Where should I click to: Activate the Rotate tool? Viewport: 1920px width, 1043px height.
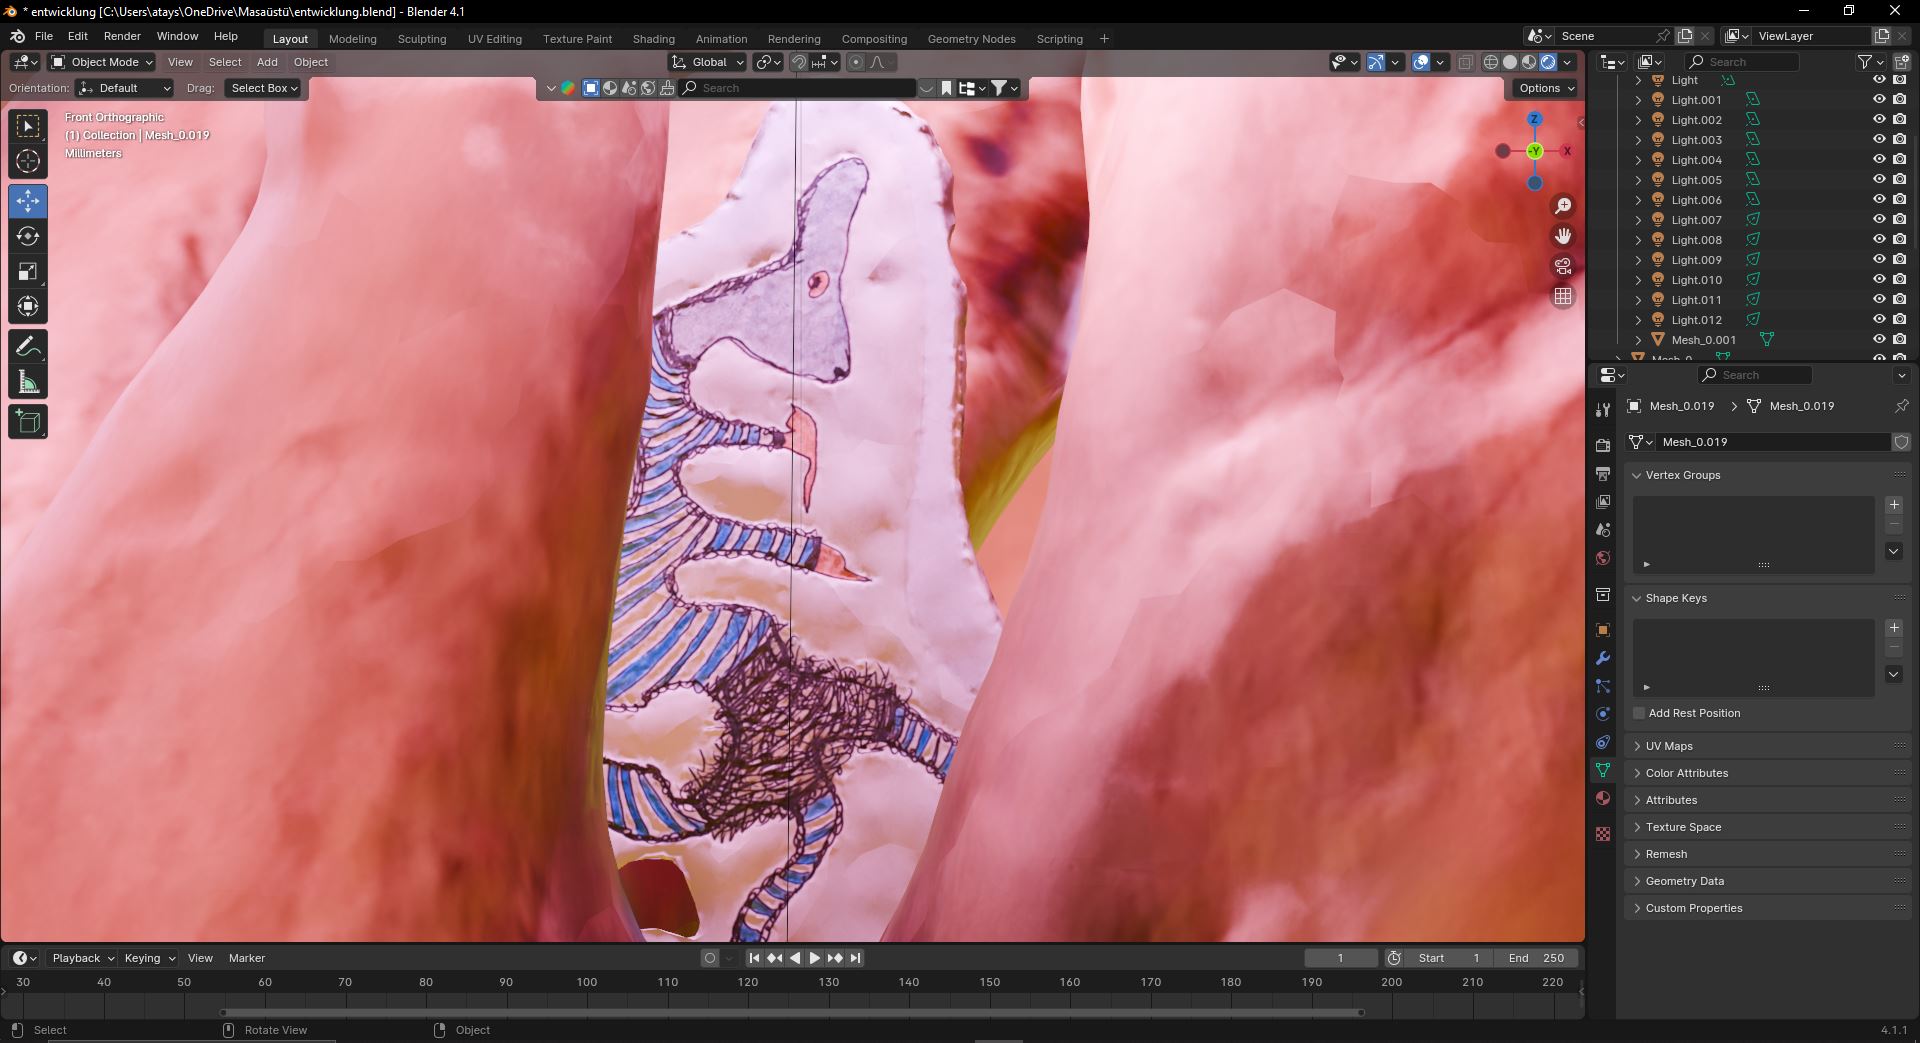pyautogui.click(x=28, y=236)
